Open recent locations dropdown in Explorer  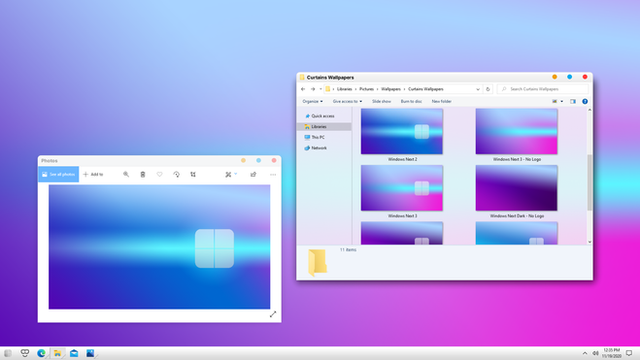pos(320,89)
